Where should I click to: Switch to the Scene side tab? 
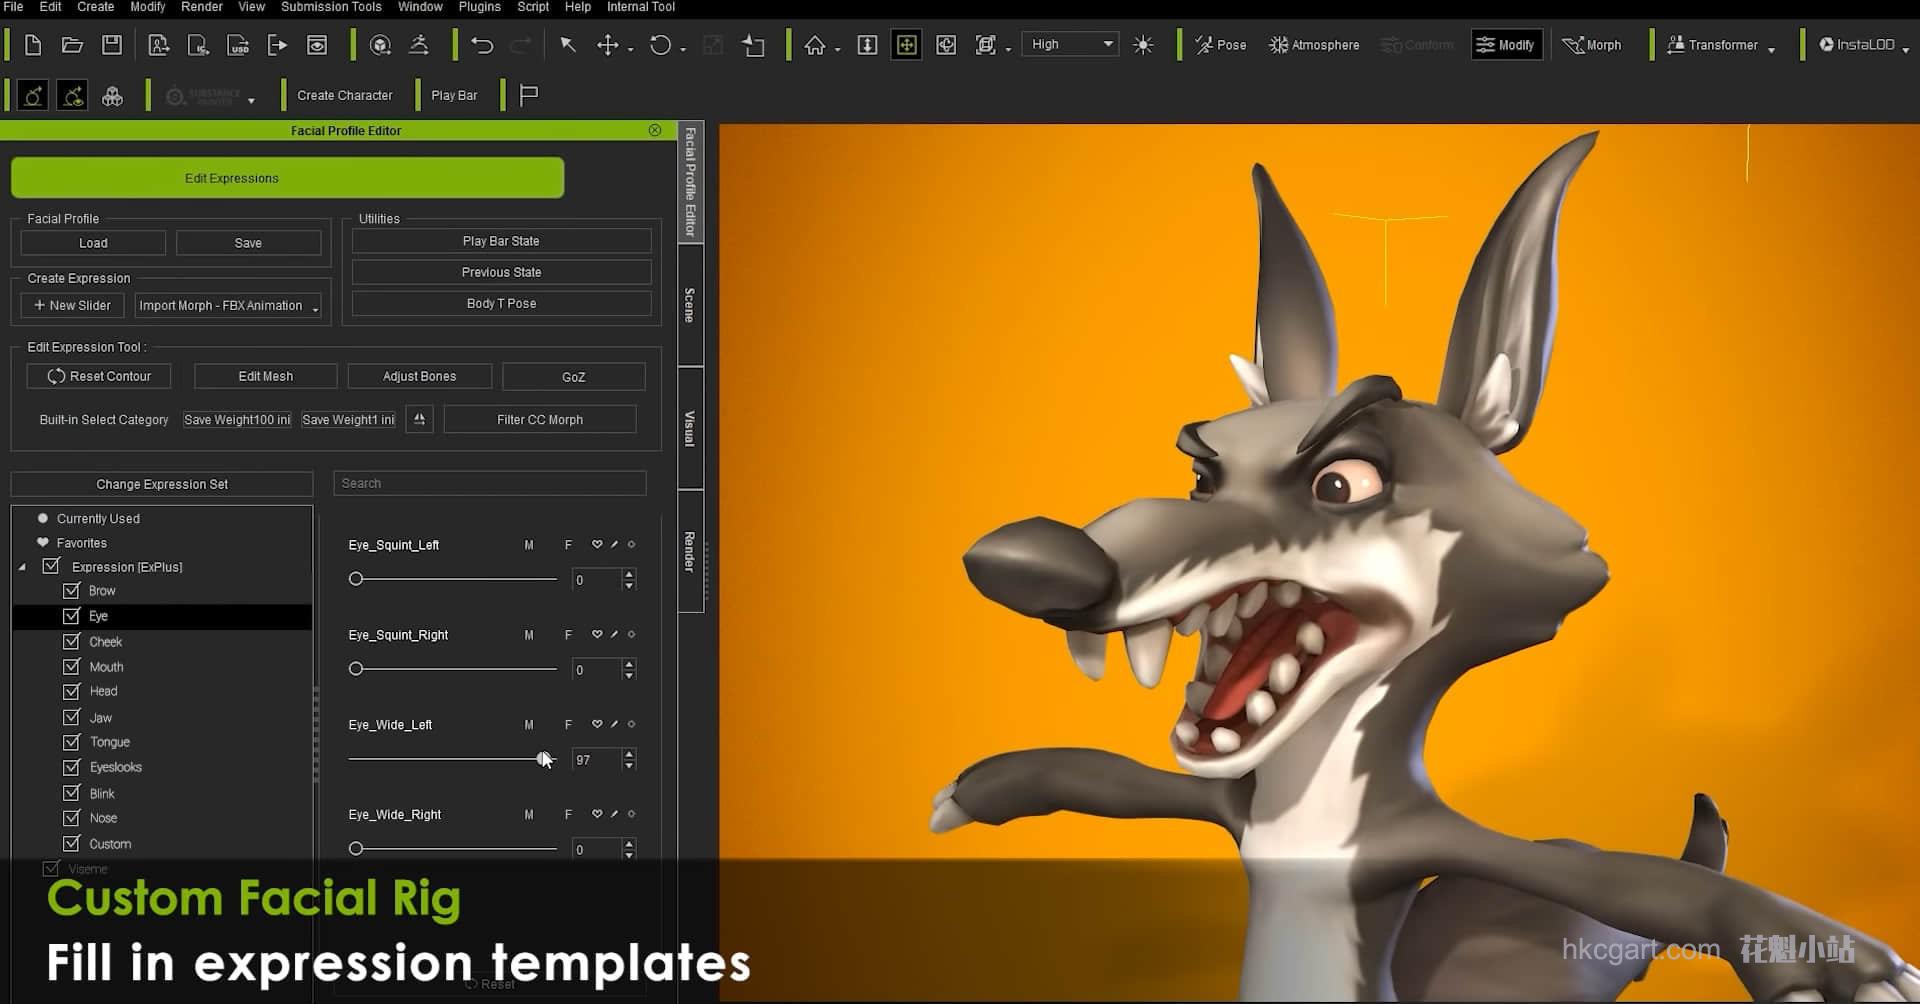click(690, 305)
